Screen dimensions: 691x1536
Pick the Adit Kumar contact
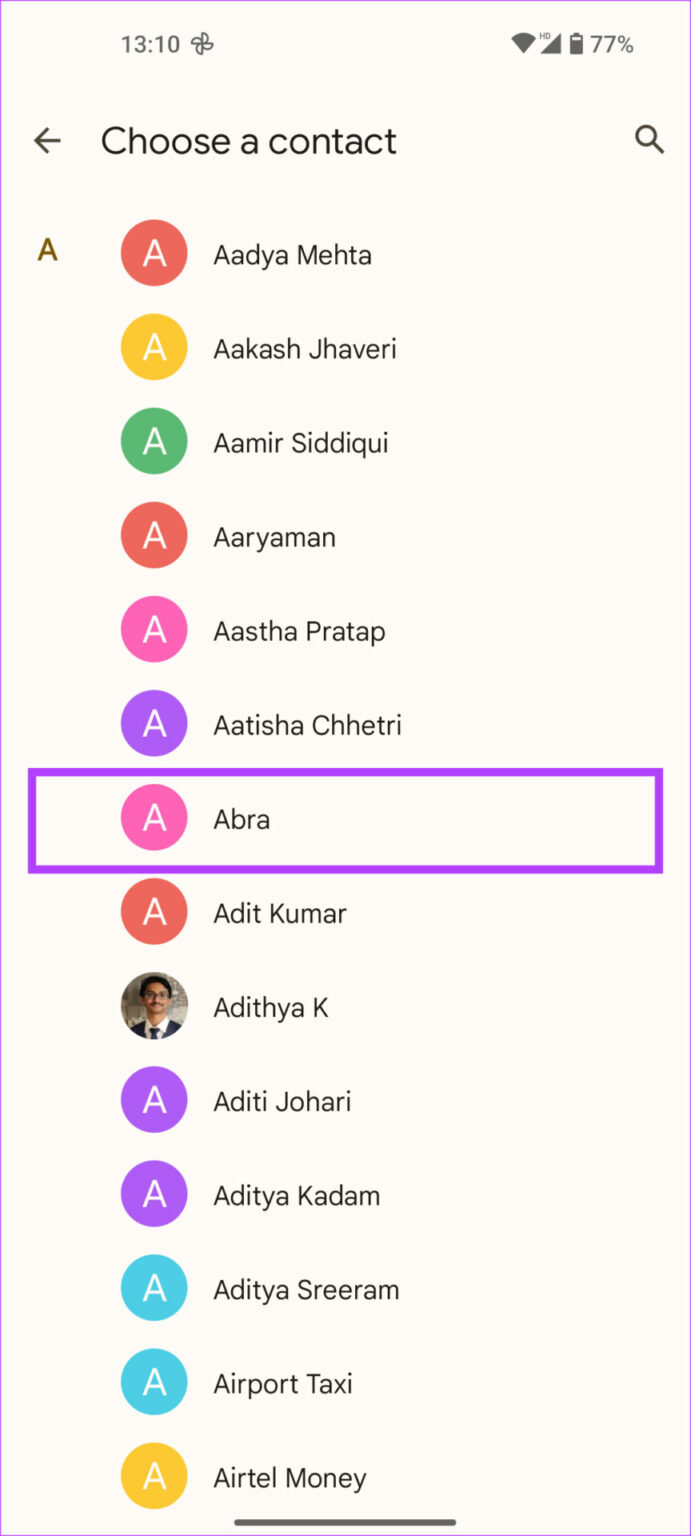[280, 913]
